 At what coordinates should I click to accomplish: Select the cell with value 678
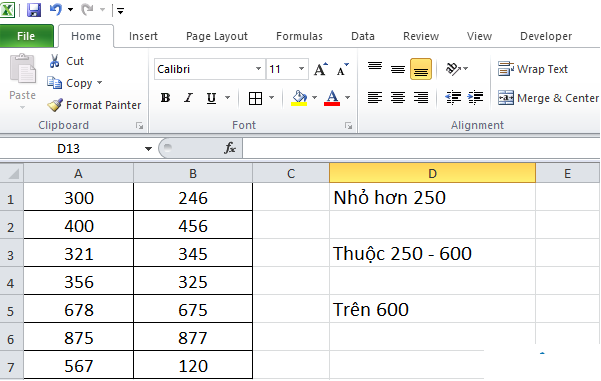pyautogui.click(x=79, y=310)
